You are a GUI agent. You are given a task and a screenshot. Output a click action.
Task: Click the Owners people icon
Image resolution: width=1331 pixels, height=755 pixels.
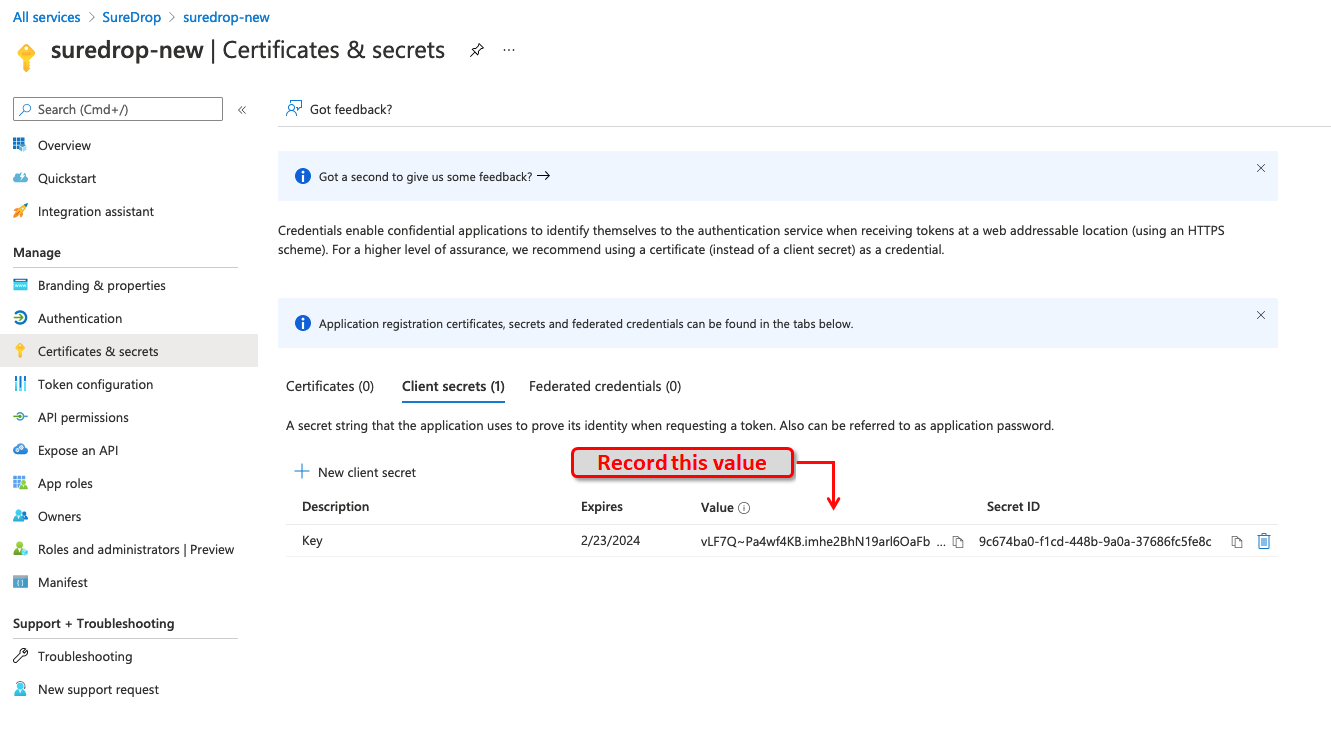tap(20, 516)
